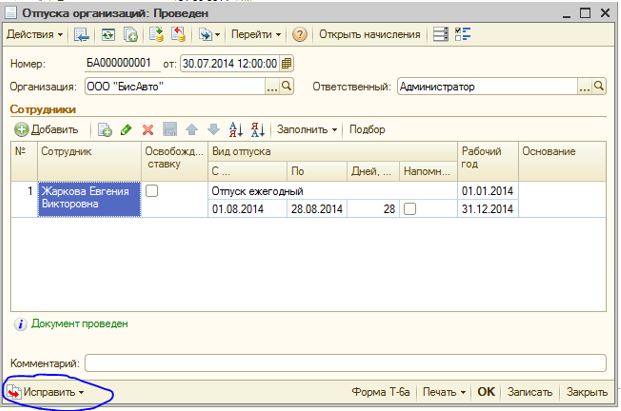Click the Записать button
The image size is (621, 411).
click(x=530, y=392)
